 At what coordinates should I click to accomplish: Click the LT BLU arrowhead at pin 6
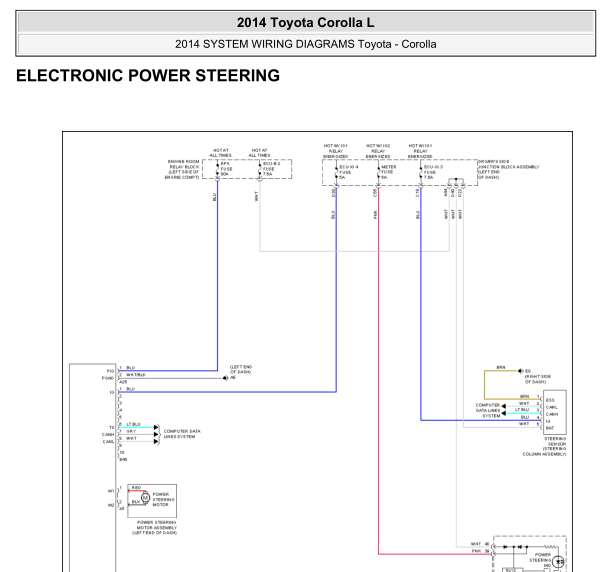pos(156,427)
